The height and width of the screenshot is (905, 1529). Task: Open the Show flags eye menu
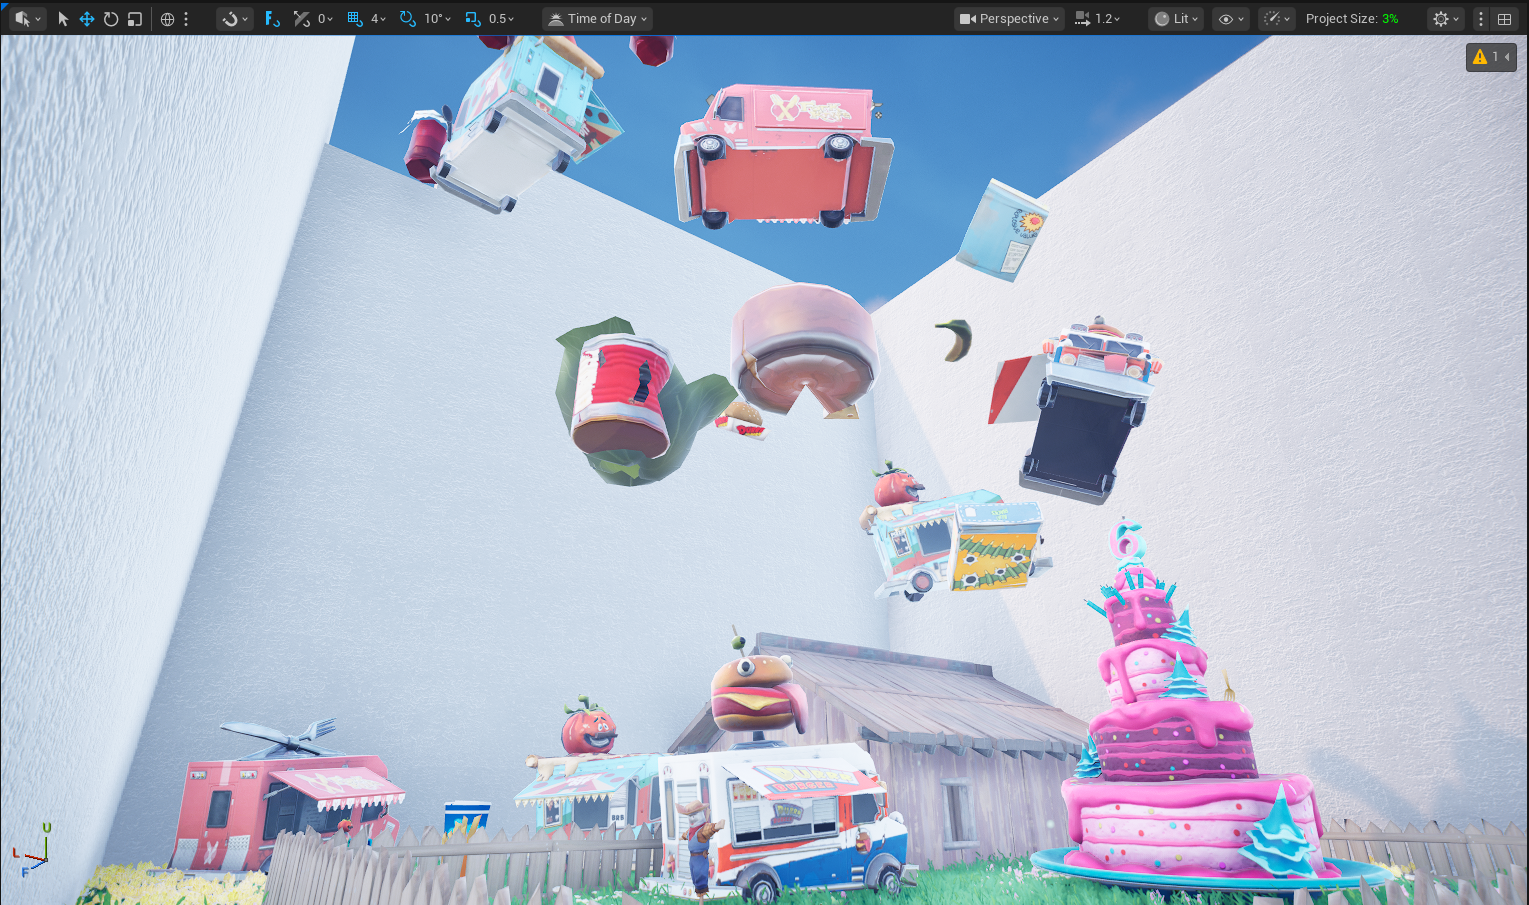point(1230,19)
